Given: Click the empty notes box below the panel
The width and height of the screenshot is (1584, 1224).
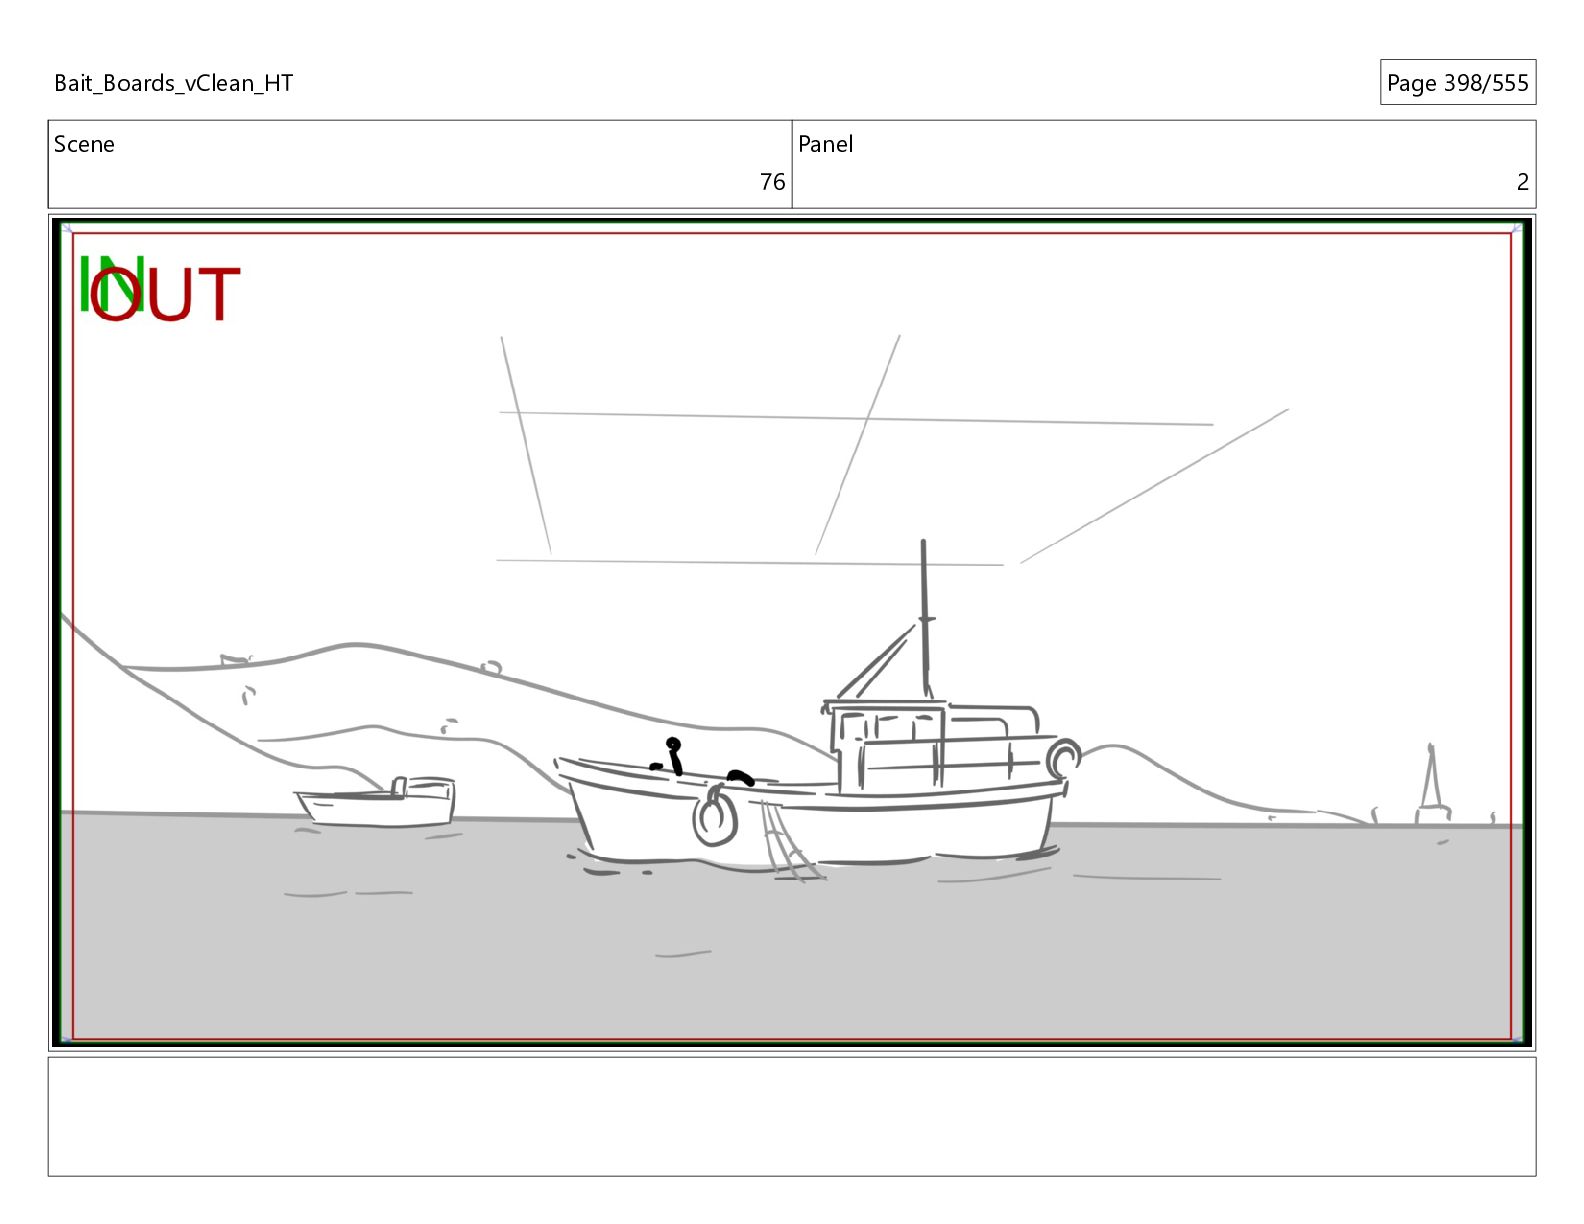Looking at the screenshot, I should point(792,1116).
